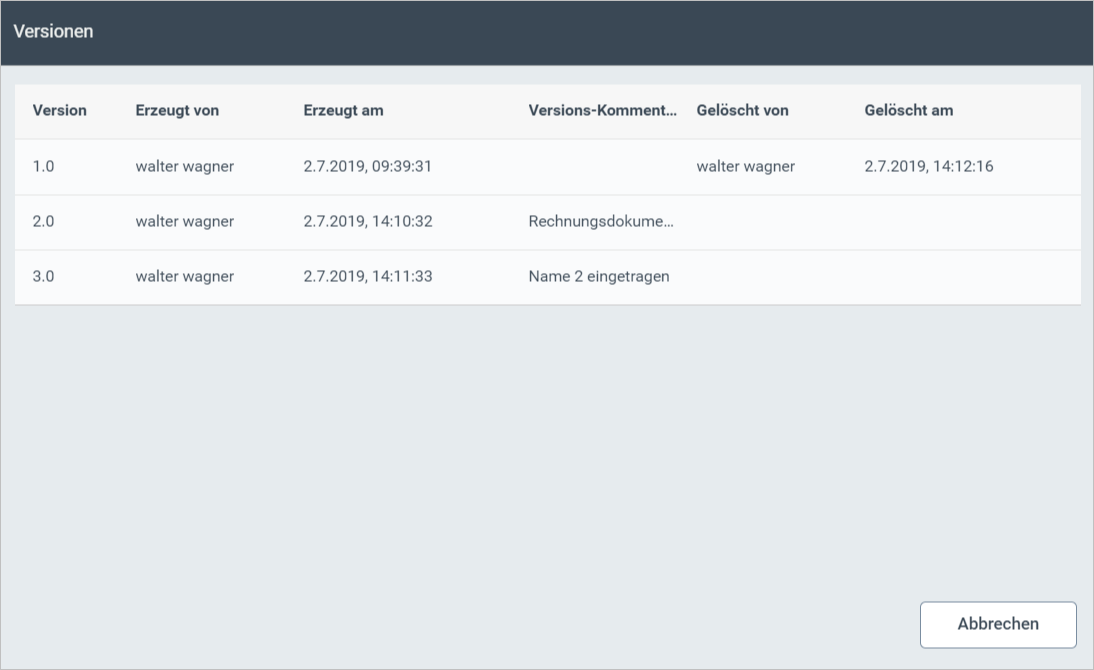
Task: Click the creation date 2.7.2019, 09:39:31
Action: (367, 167)
